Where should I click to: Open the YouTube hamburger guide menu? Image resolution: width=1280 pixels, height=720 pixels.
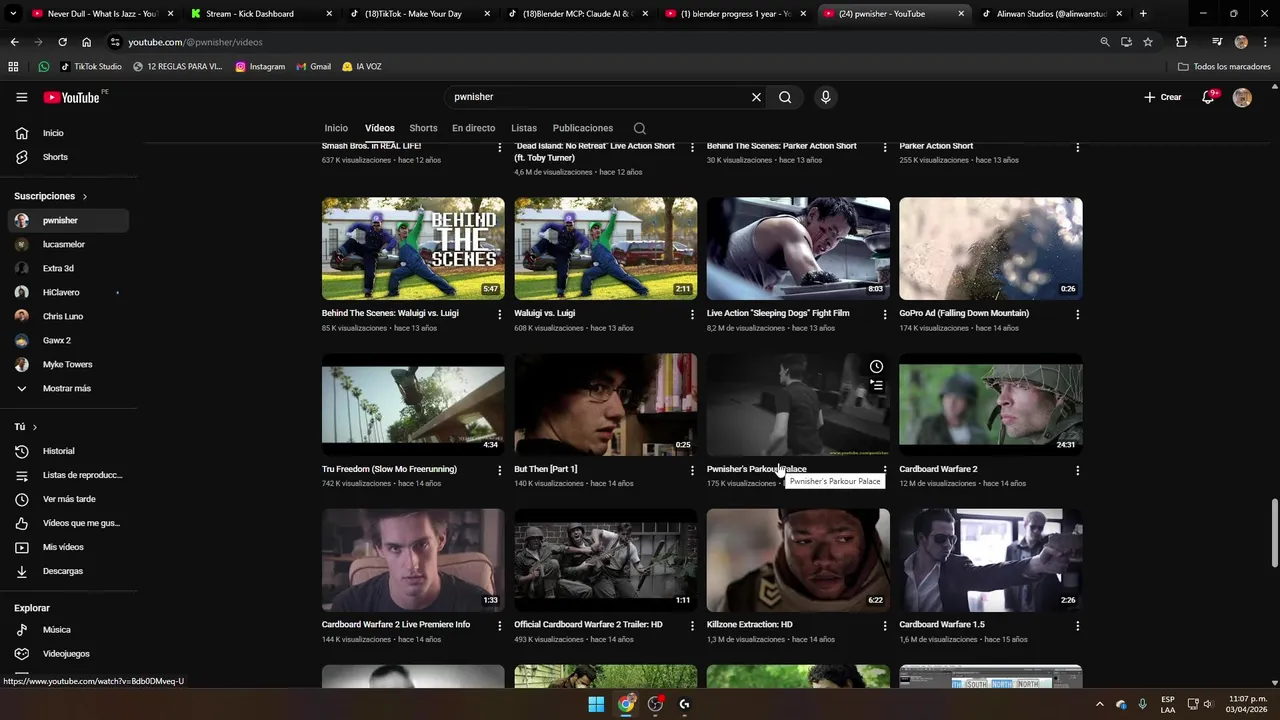click(x=21, y=97)
